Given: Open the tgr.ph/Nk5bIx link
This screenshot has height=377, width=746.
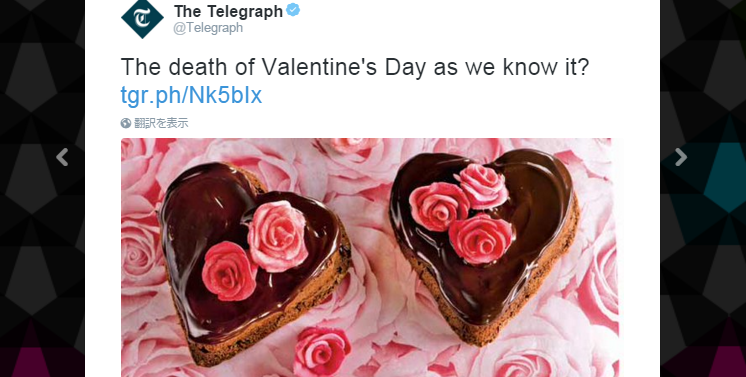Looking at the screenshot, I should point(191,95).
